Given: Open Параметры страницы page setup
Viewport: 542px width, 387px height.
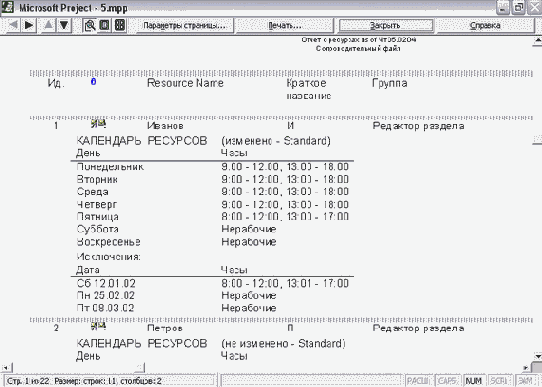Looking at the screenshot, I should (184, 26).
